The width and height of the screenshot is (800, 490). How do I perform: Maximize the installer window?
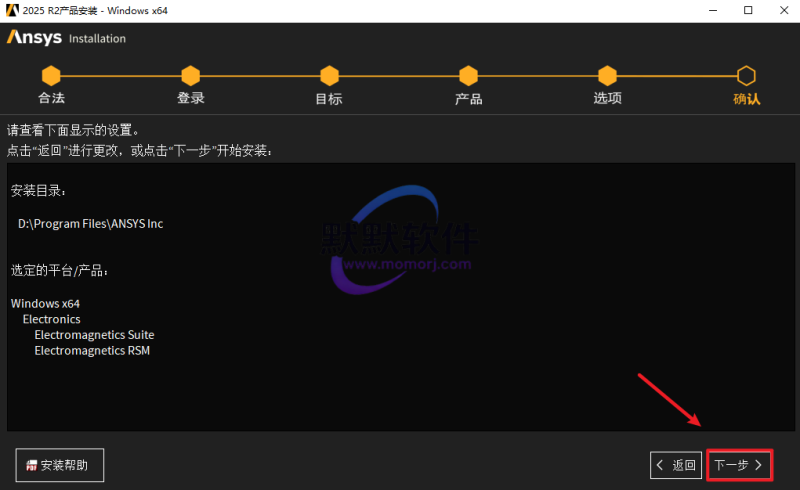tap(748, 10)
